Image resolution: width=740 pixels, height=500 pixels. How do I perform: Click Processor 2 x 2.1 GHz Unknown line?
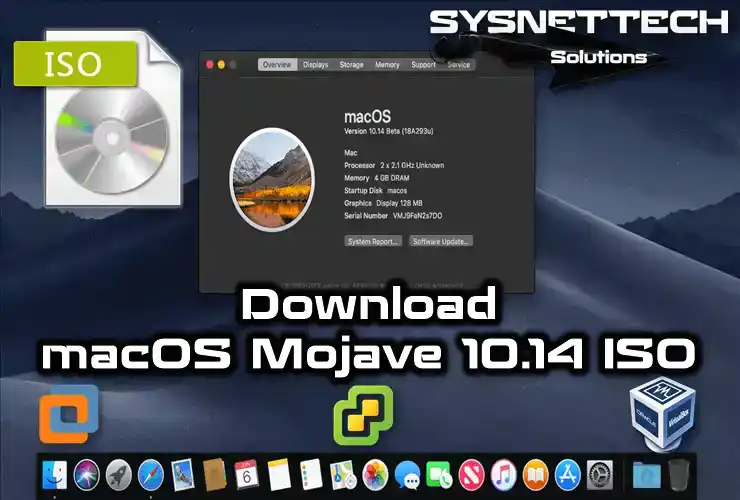pyautogui.click(x=394, y=165)
